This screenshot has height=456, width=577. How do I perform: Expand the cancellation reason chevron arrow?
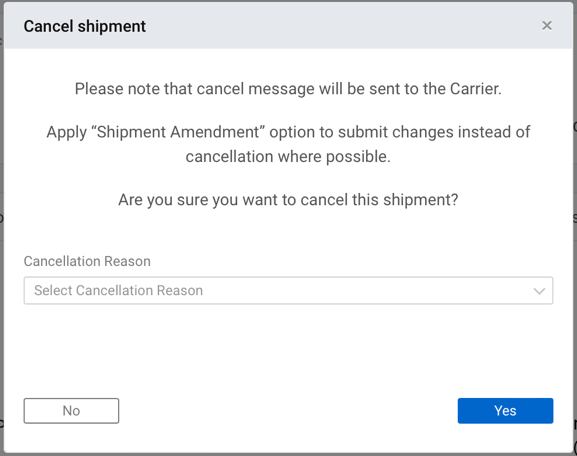(x=539, y=291)
